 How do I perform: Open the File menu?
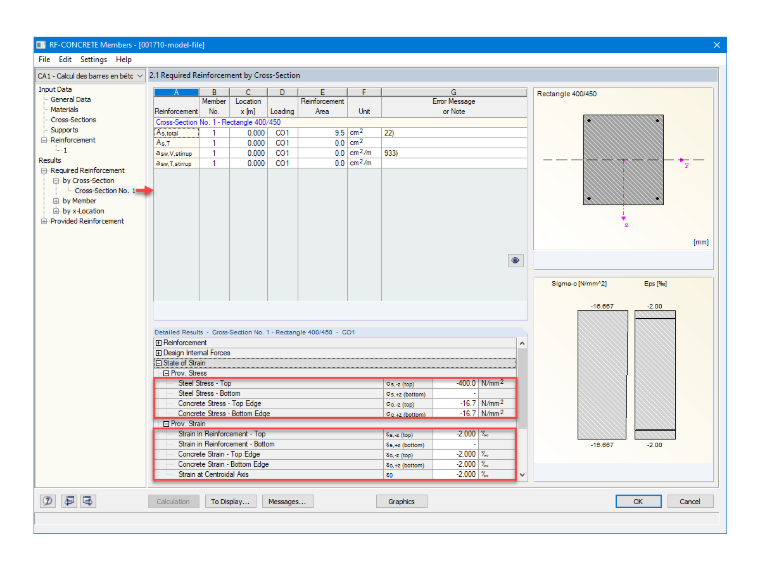[x=44, y=59]
